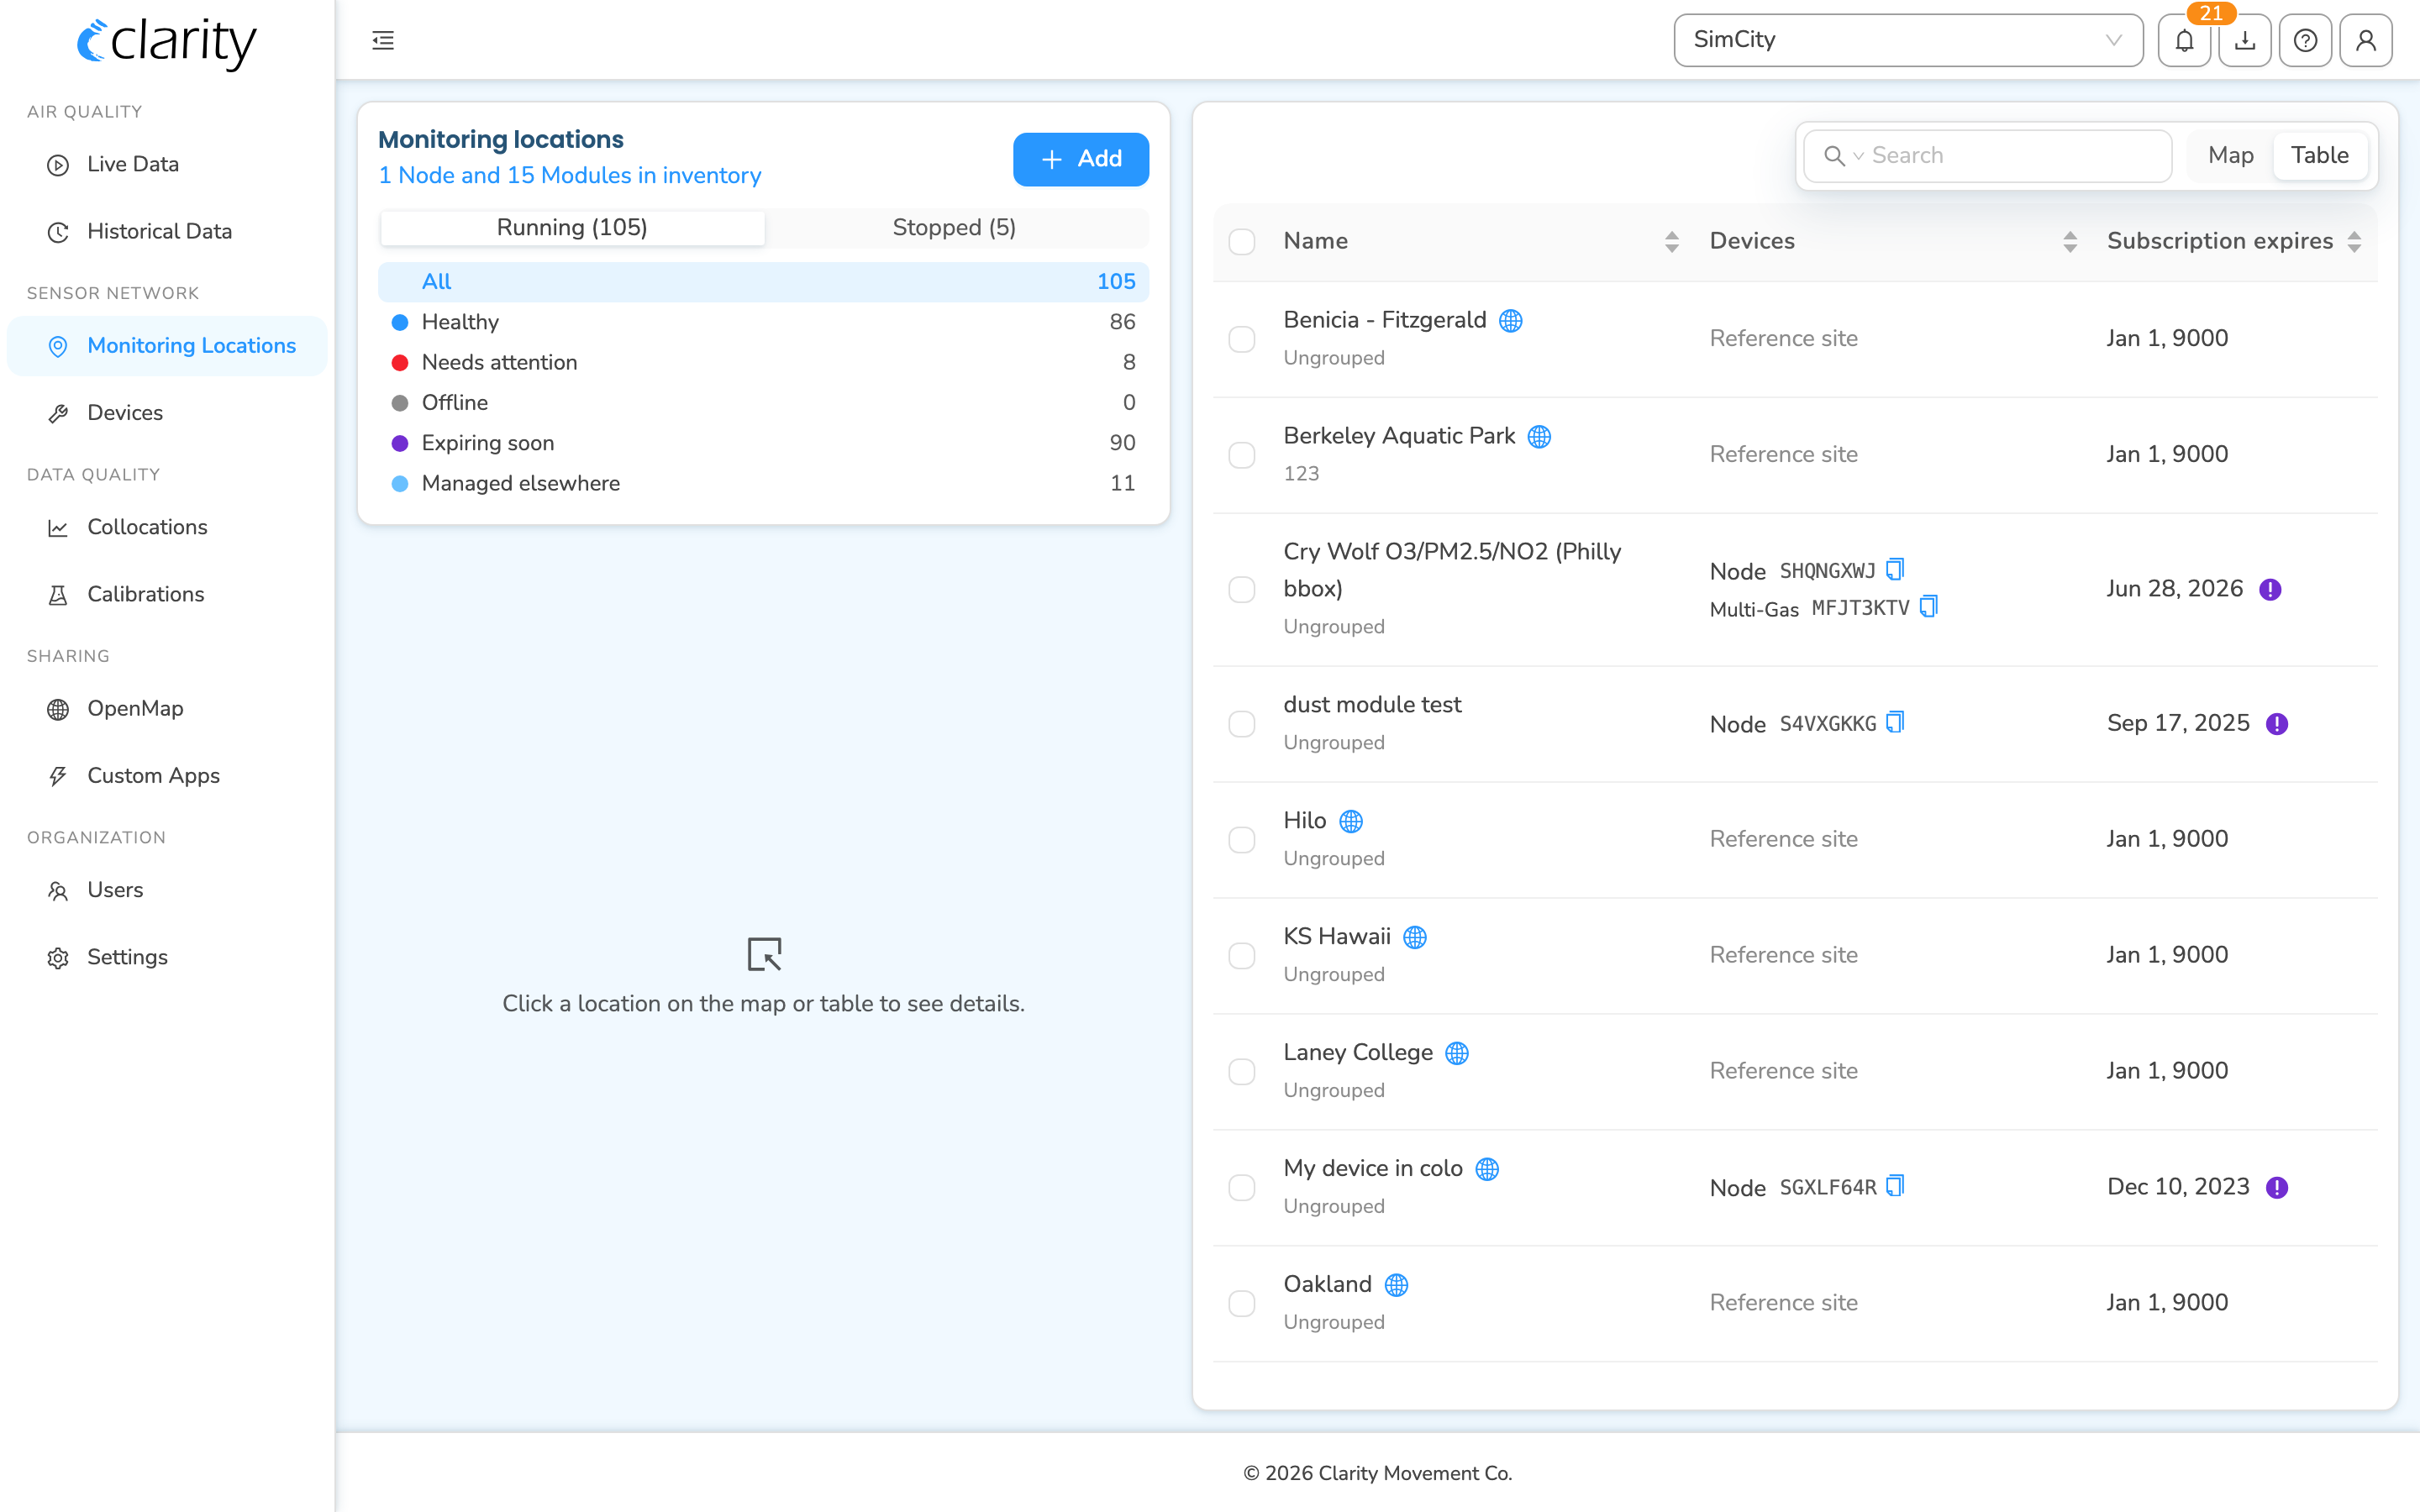The height and width of the screenshot is (1512, 2420).
Task: Click the notification count badge 21
Action: (2211, 13)
